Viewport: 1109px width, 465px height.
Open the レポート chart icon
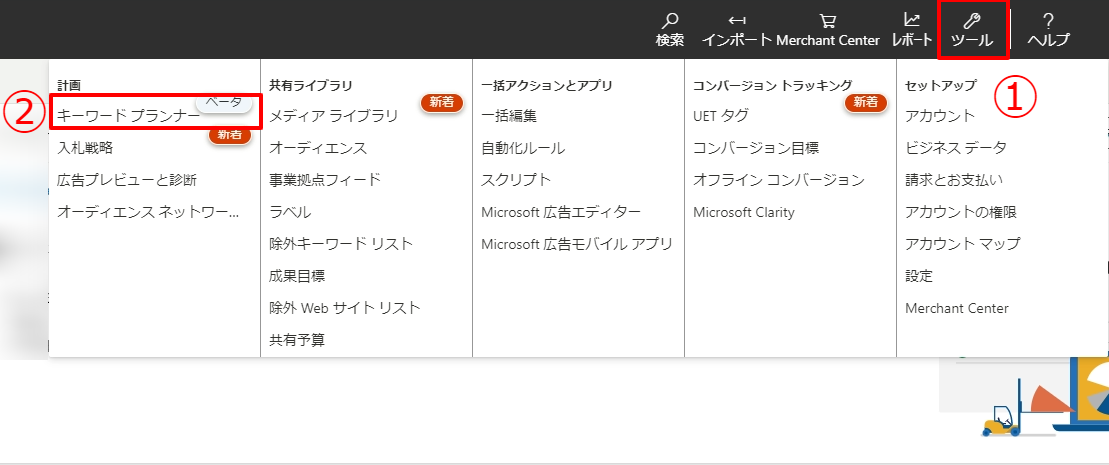pos(911,20)
